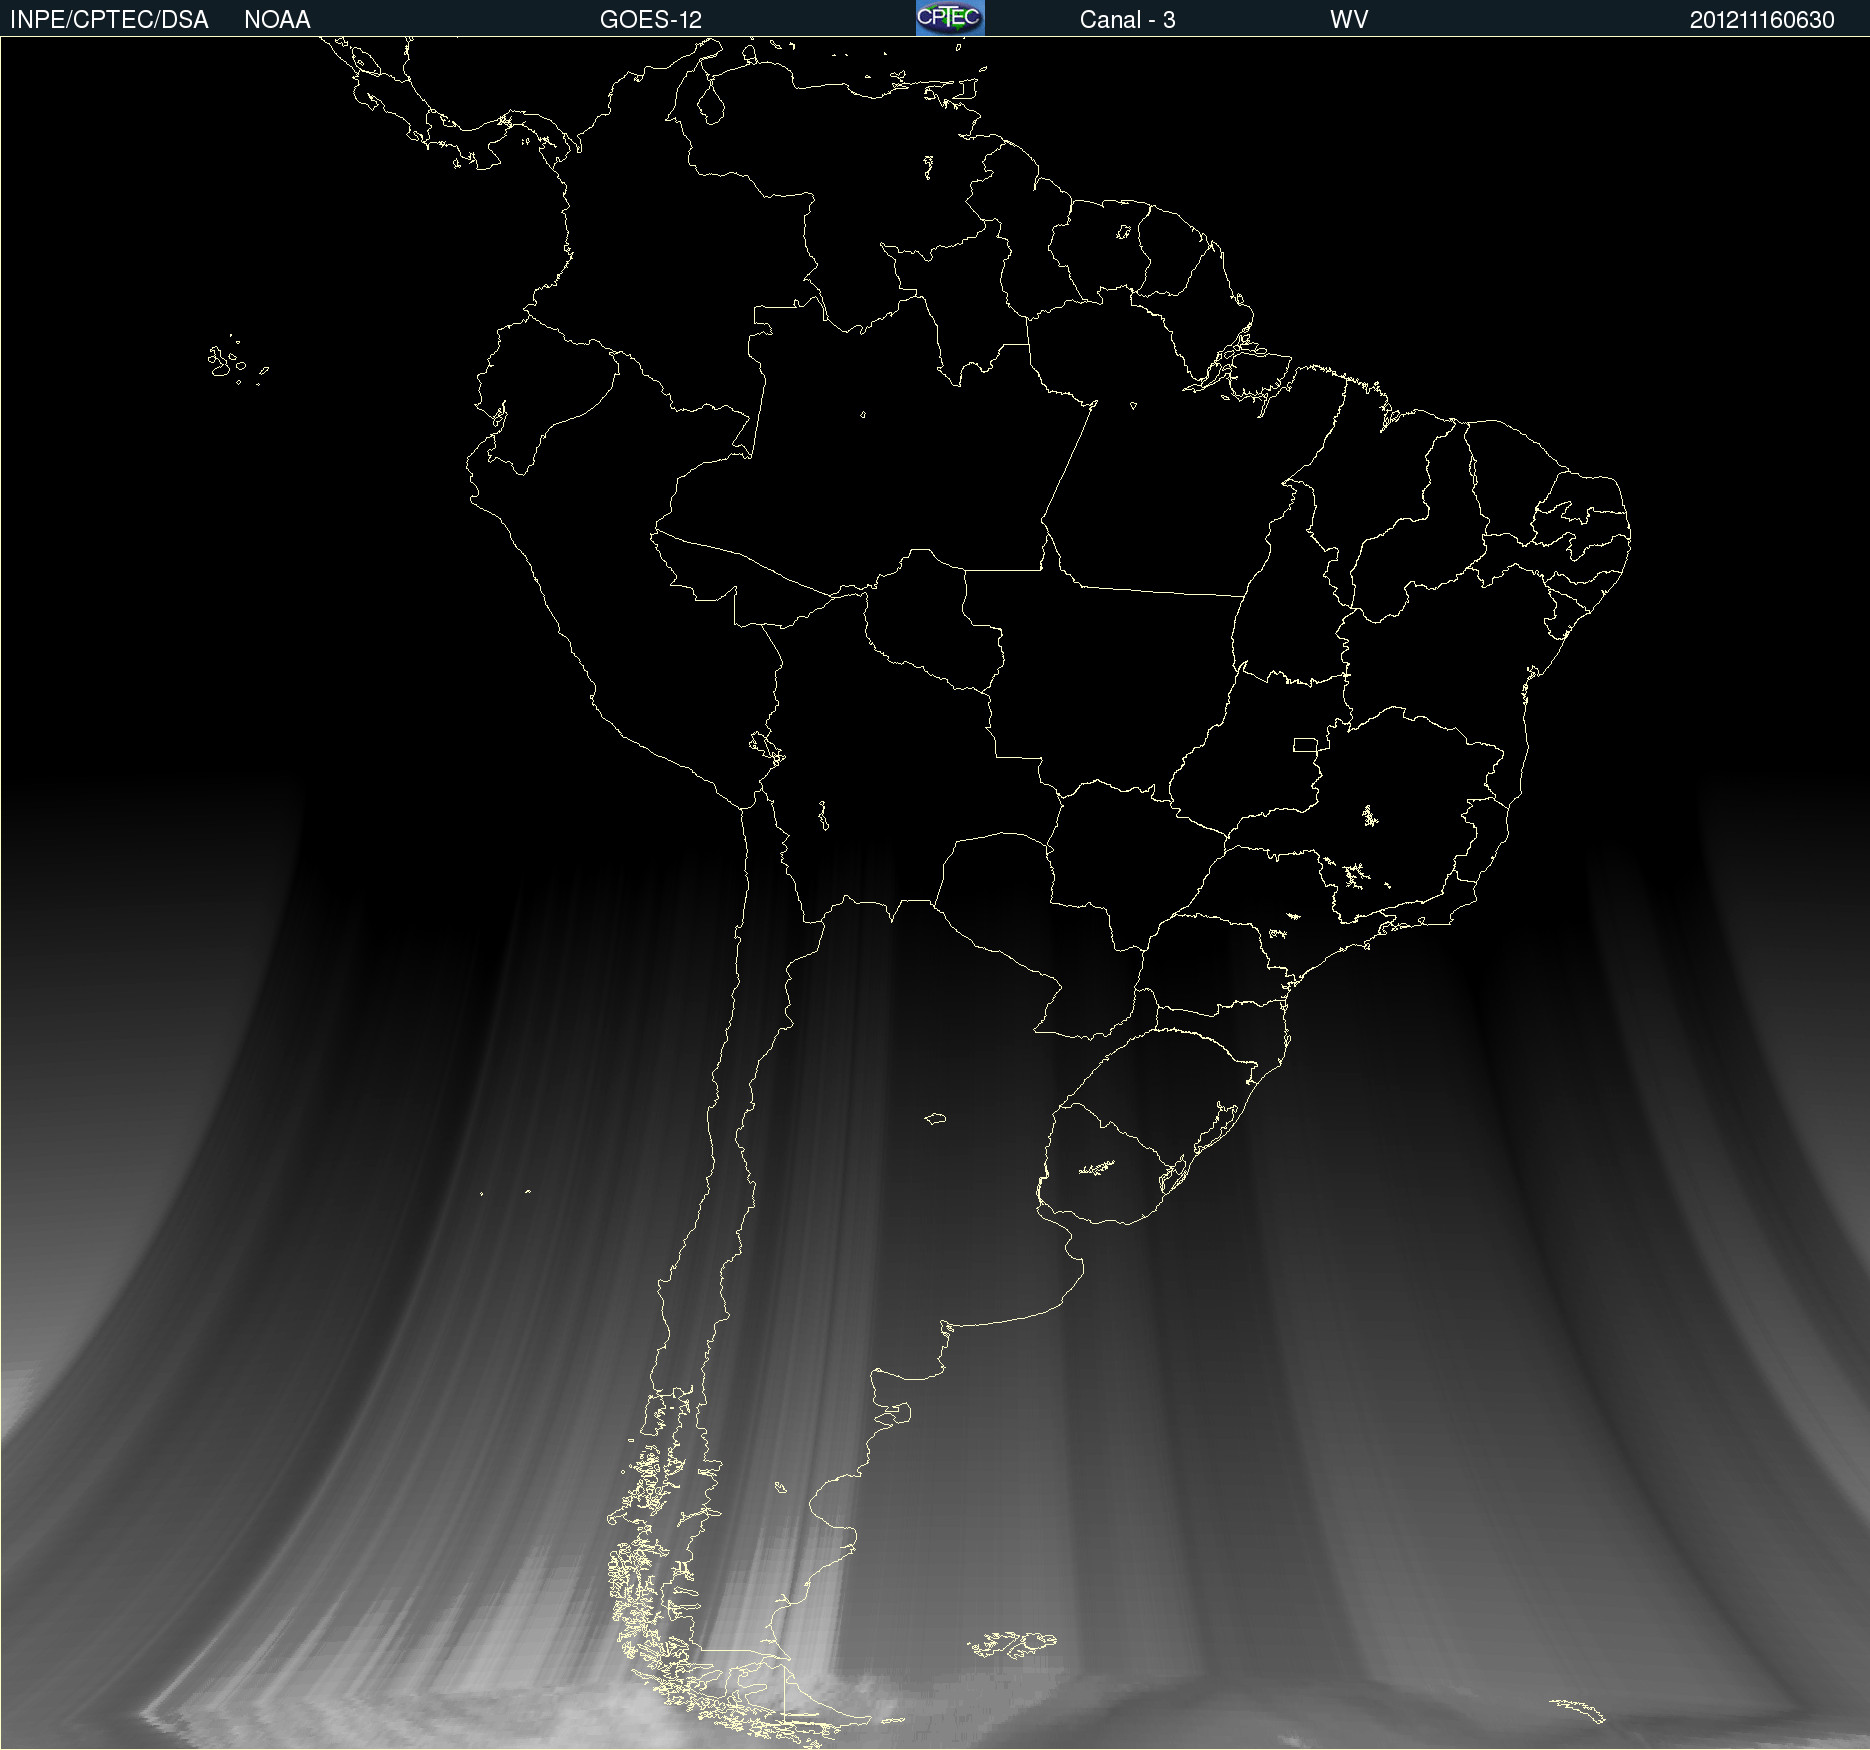
Task: Click the Canal - 3 label
Action: tap(1127, 20)
